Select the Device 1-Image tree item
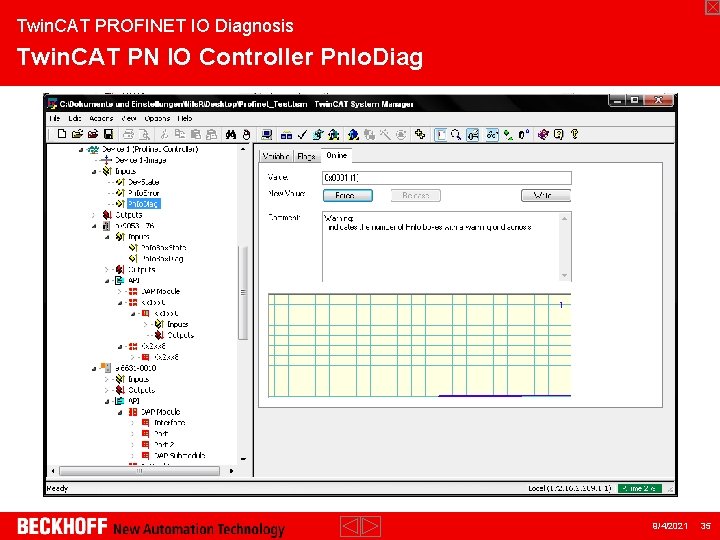This screenshot has height=540, width=720. 140,160
